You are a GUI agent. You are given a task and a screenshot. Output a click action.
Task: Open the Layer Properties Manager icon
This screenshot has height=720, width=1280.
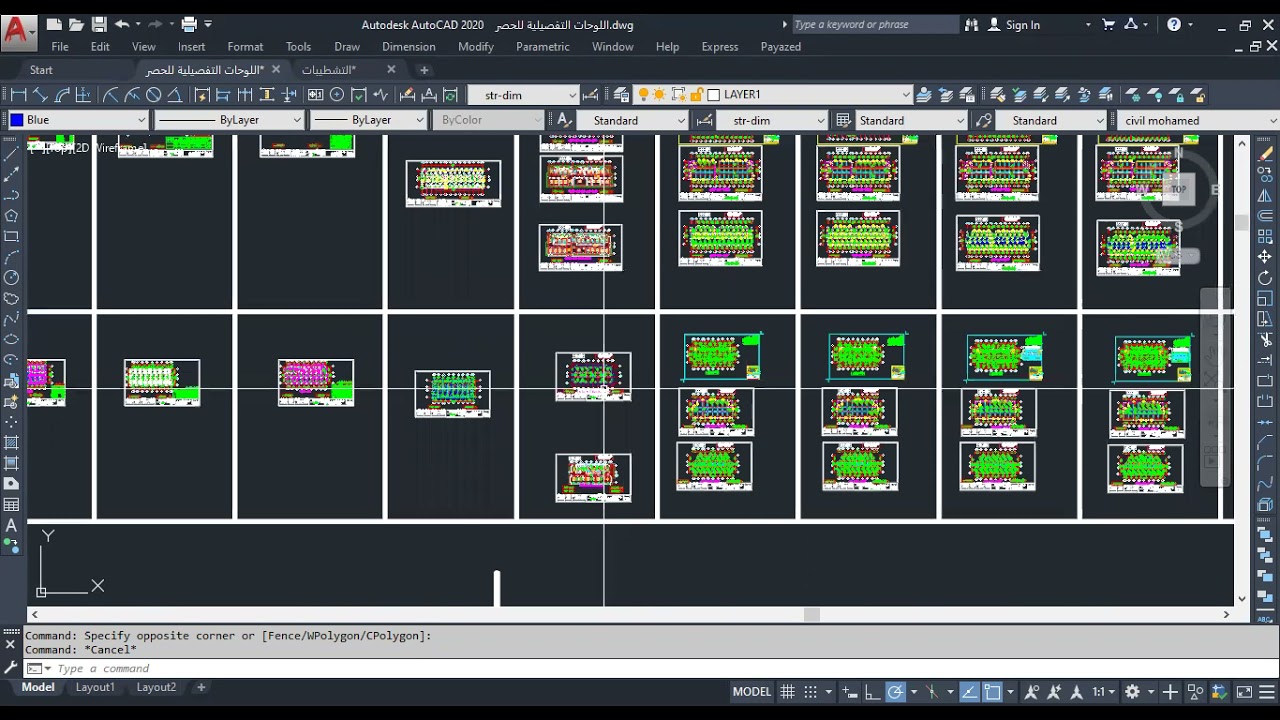(x=621, y=95)
